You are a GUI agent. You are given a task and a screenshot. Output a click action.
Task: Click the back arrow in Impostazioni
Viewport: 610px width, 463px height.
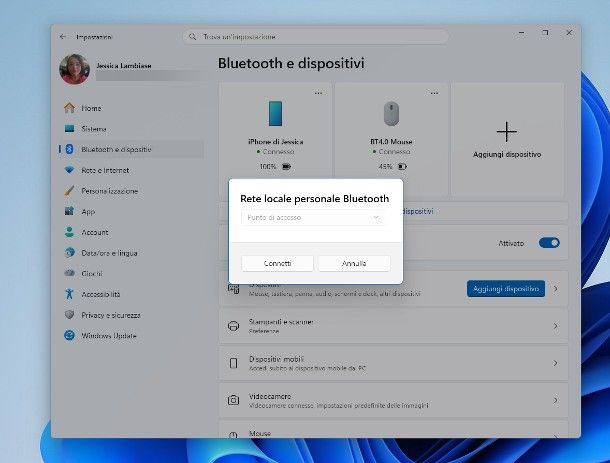click(63, 37)
